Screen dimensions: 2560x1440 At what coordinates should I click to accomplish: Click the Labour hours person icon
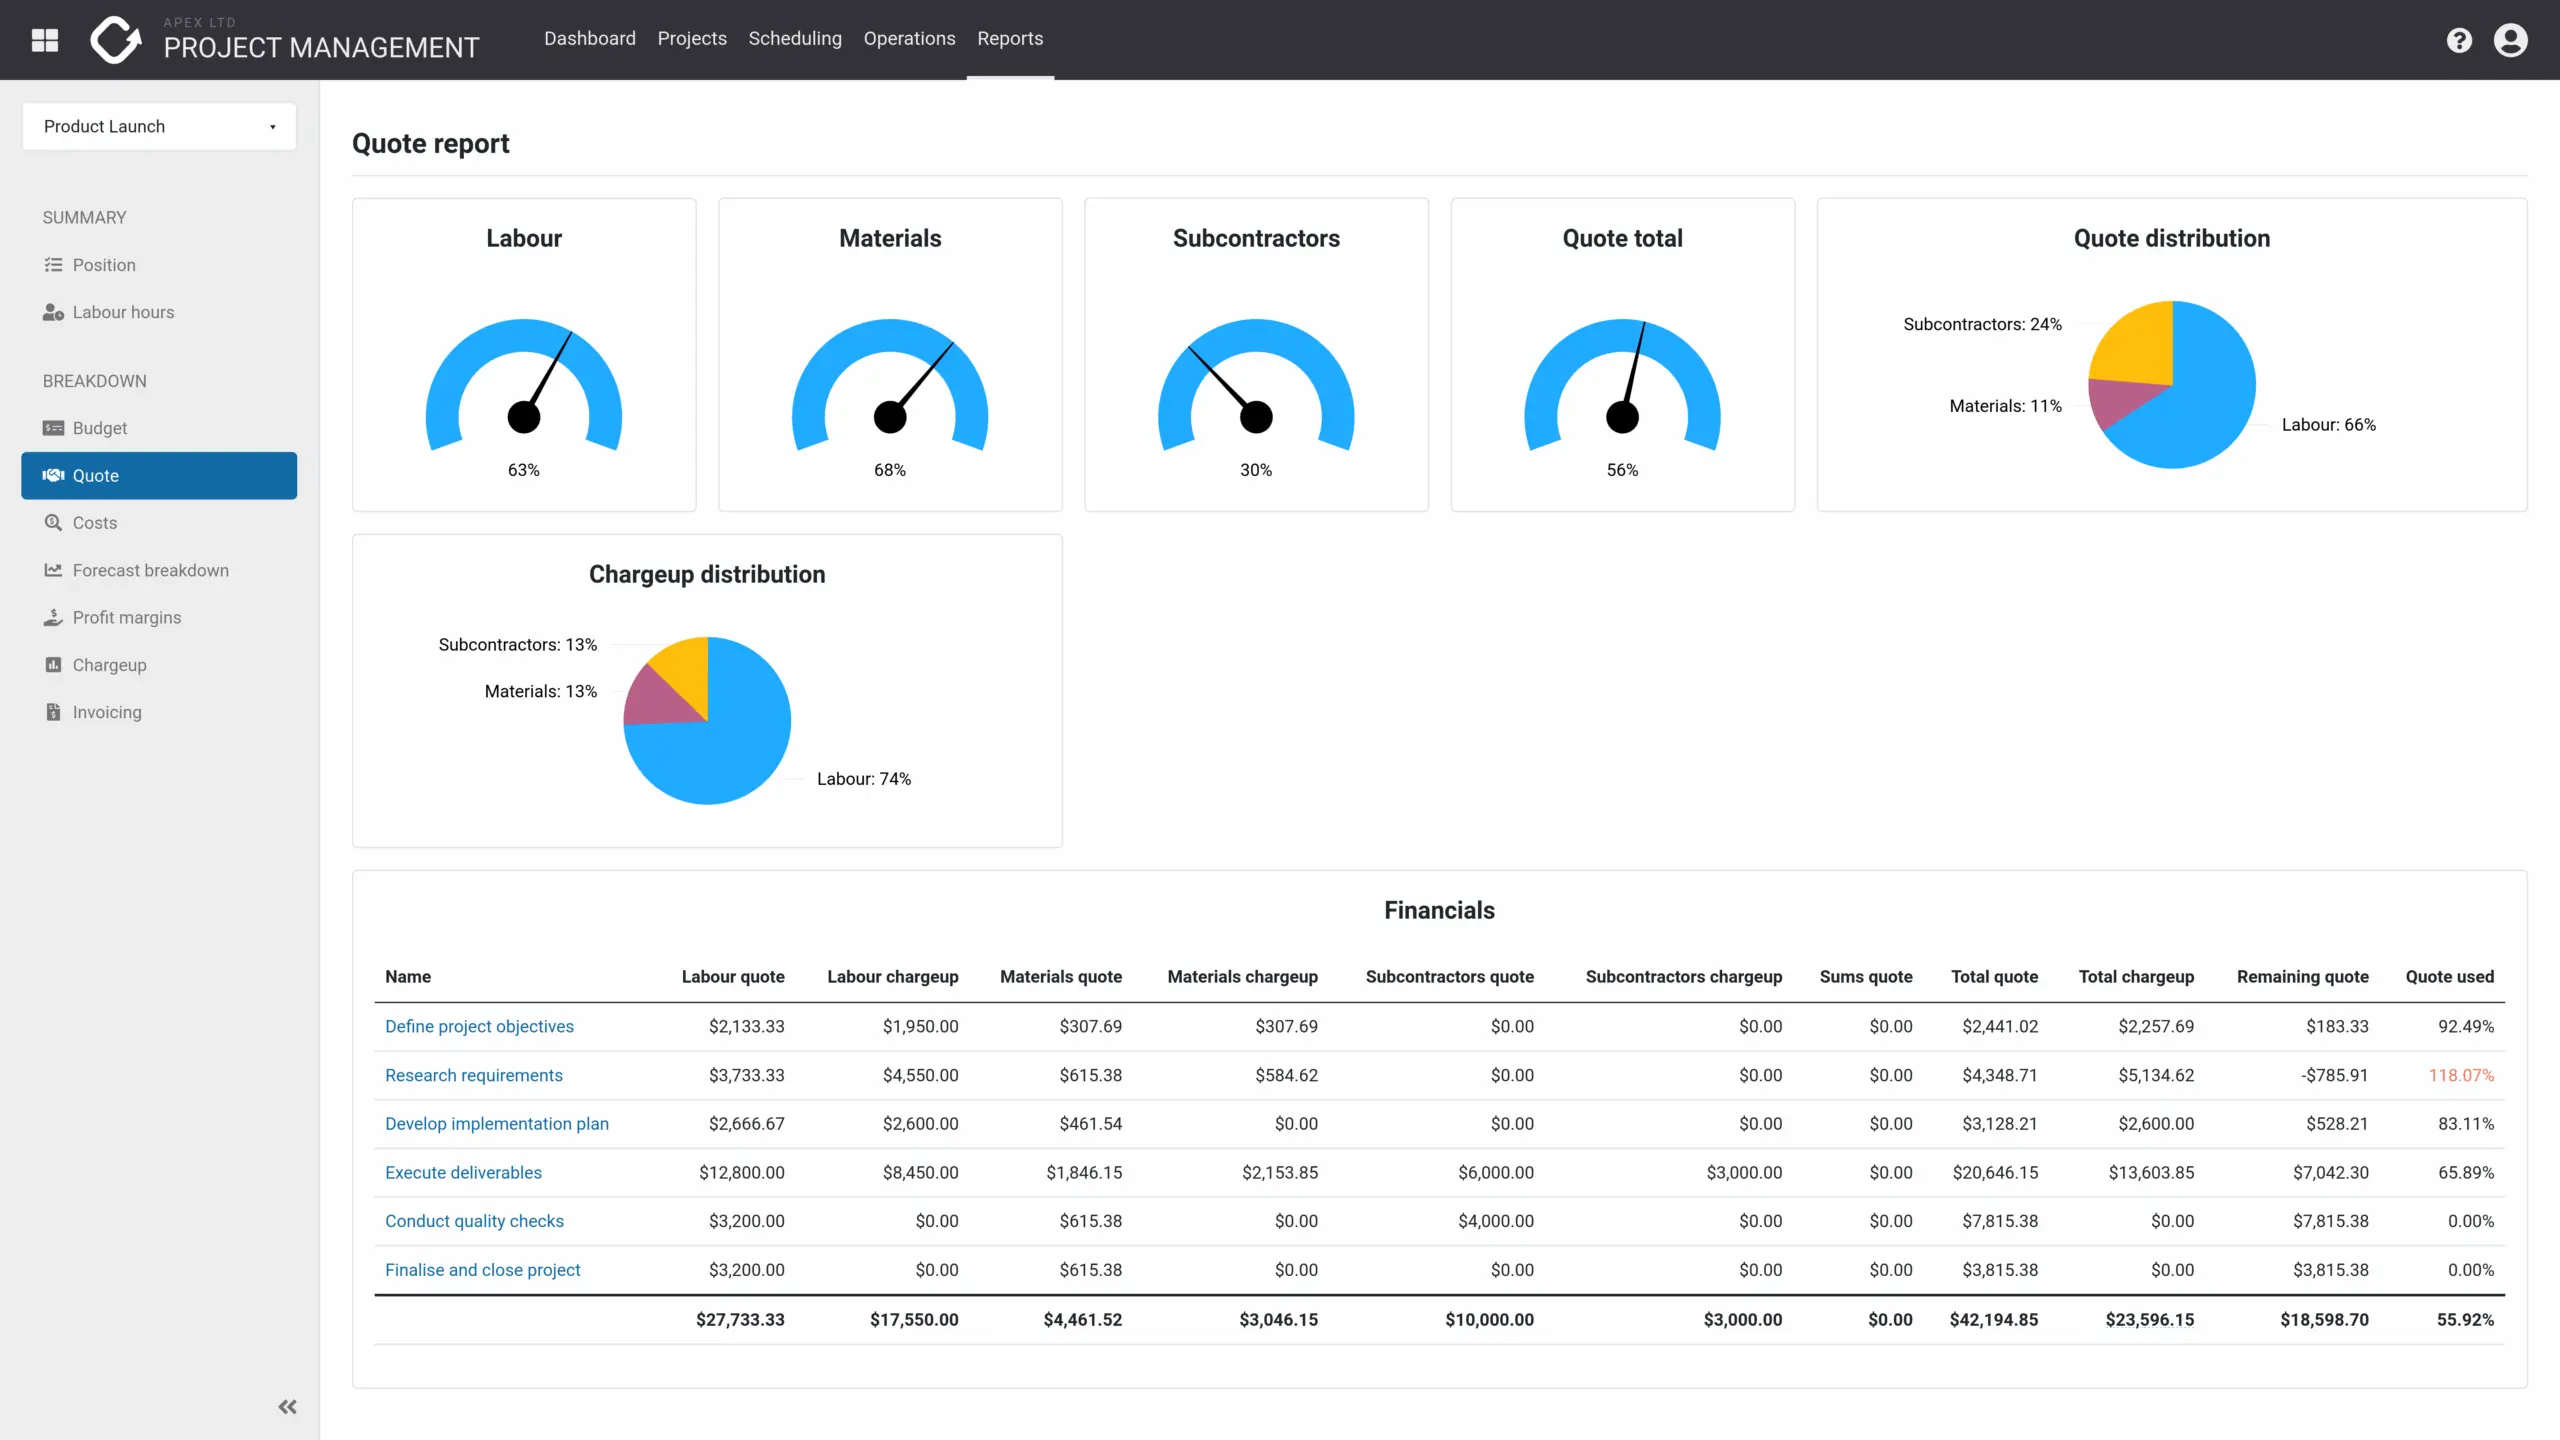point(53,312)
